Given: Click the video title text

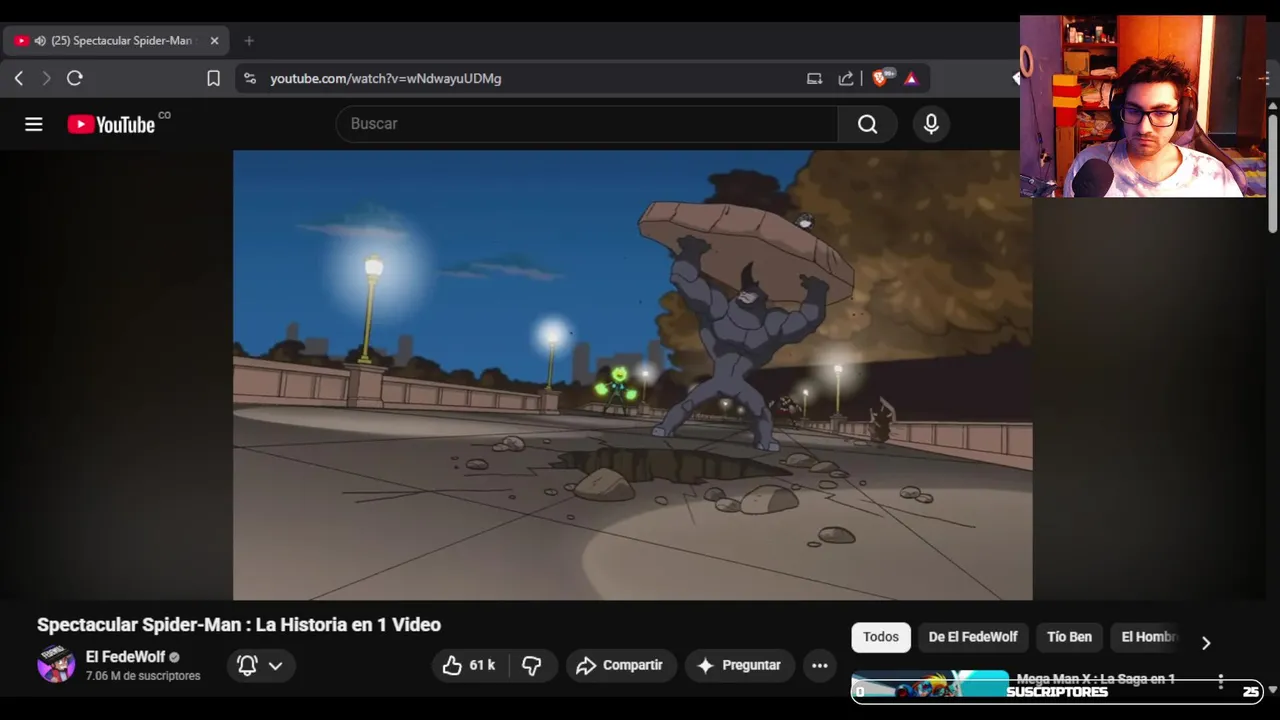Looking at the screenshot, I should click(239, 625).
